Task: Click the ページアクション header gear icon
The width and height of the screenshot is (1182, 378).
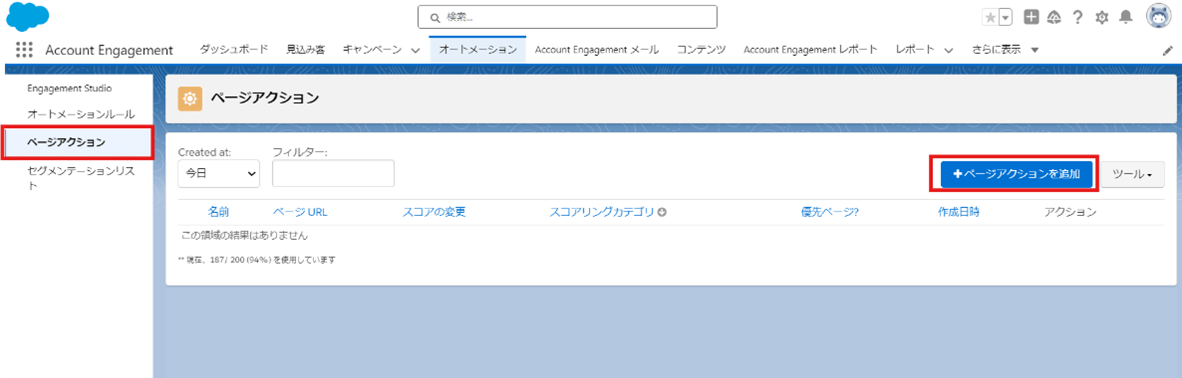Action: 189,99
